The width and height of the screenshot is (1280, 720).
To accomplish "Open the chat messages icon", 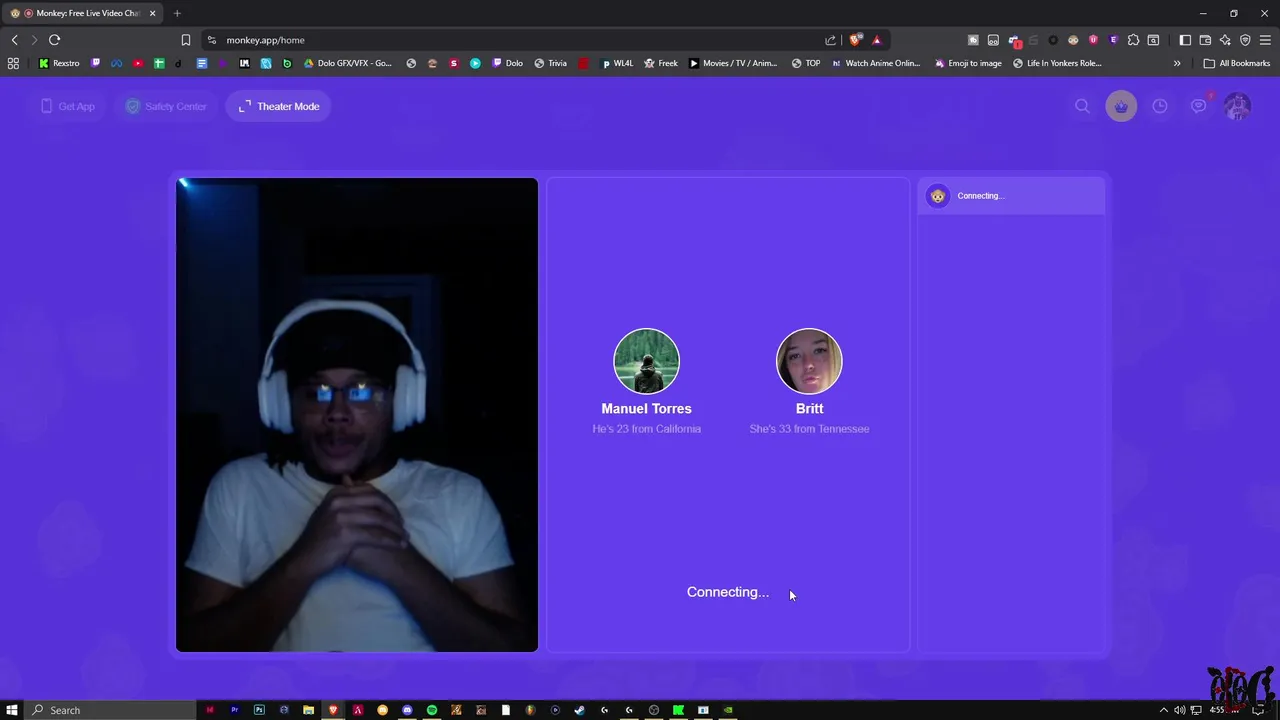I will click(1198, 106).
